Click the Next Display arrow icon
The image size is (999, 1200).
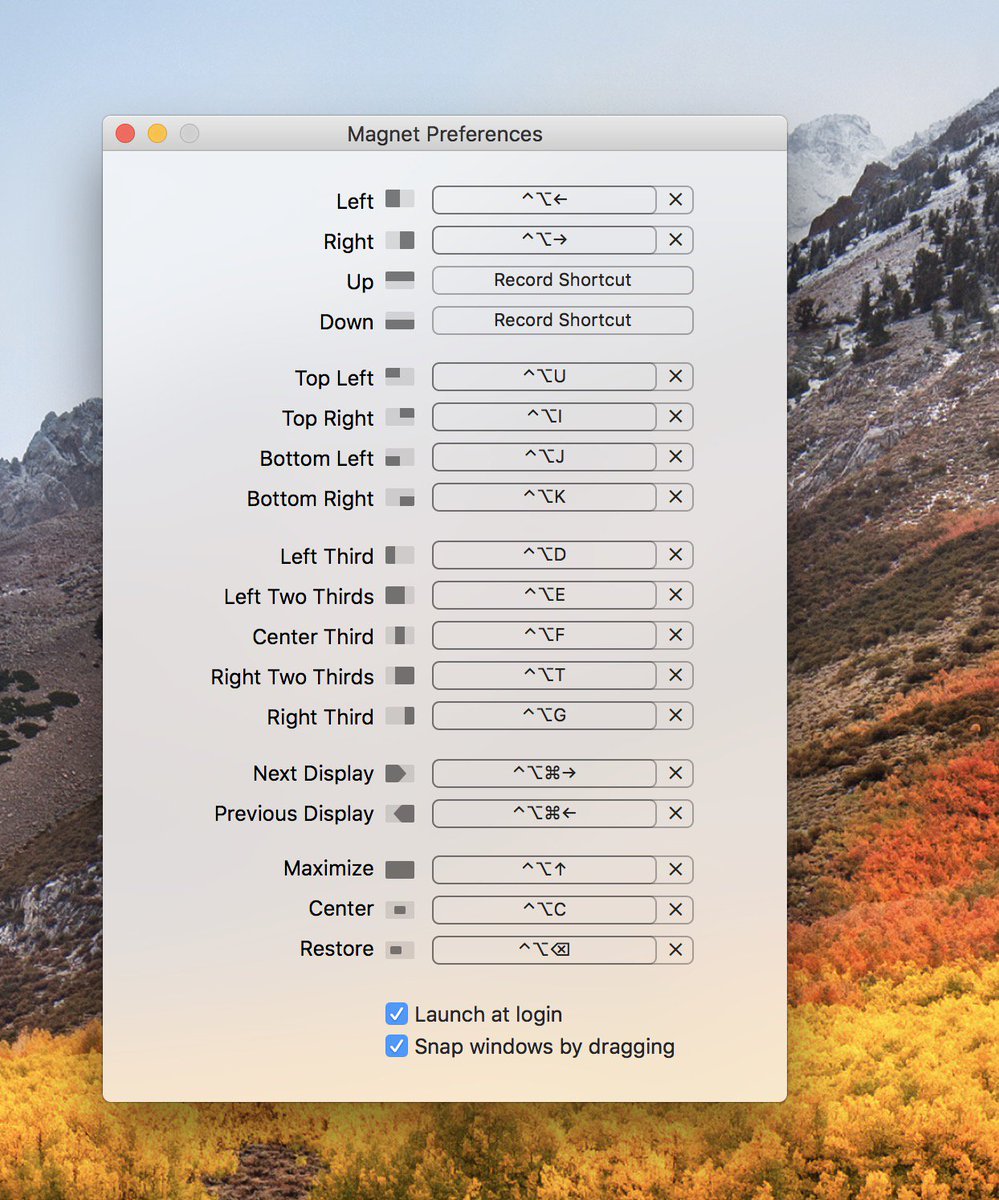click(400, 773)
